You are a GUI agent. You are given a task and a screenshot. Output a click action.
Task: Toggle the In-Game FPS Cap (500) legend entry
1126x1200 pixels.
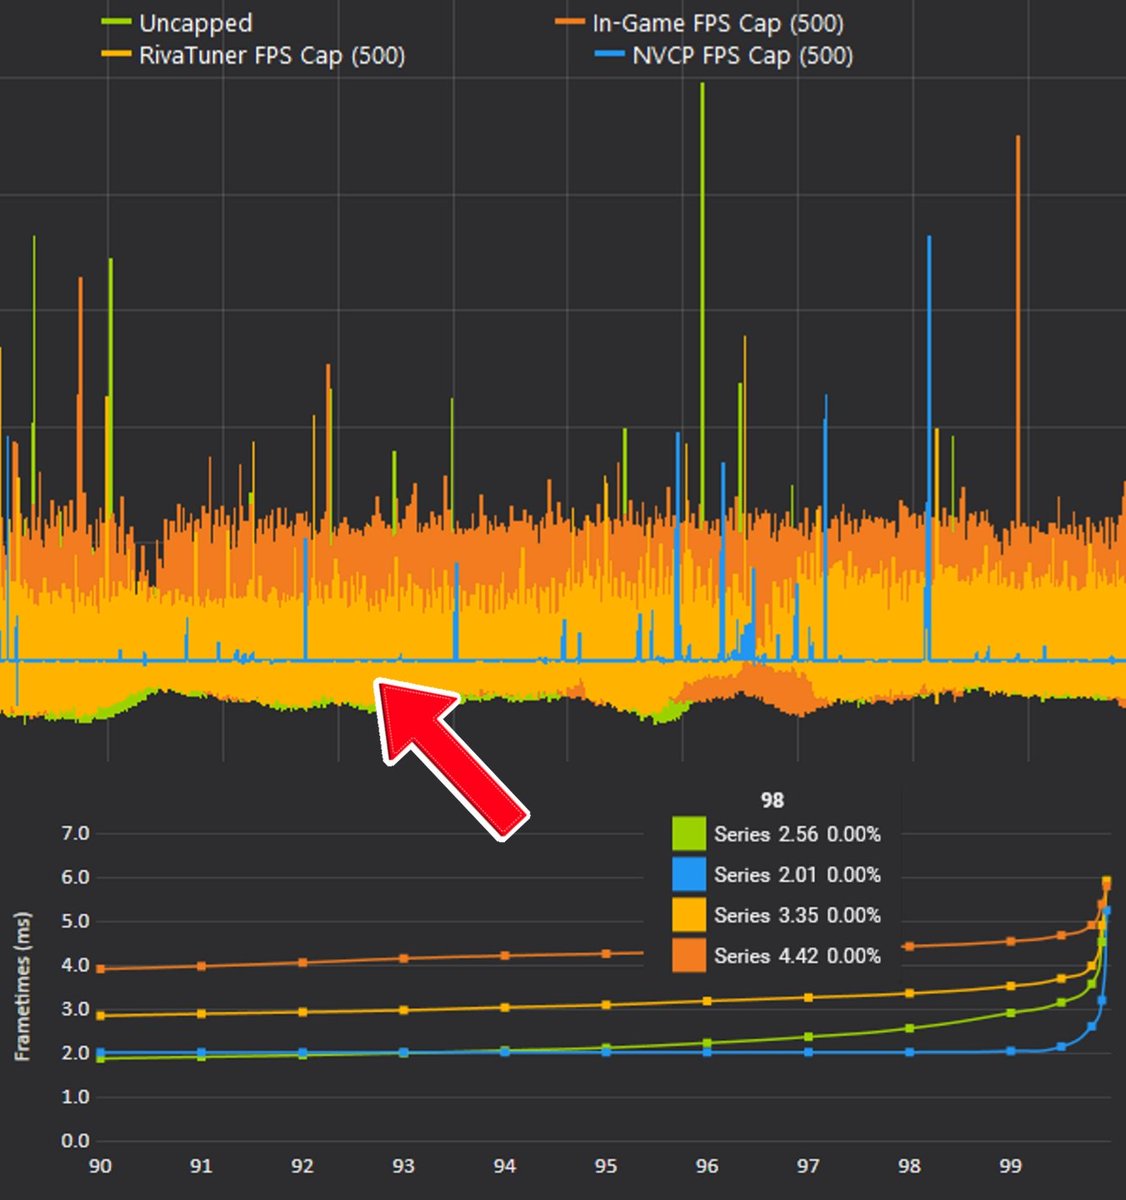(x=700, y=22)
